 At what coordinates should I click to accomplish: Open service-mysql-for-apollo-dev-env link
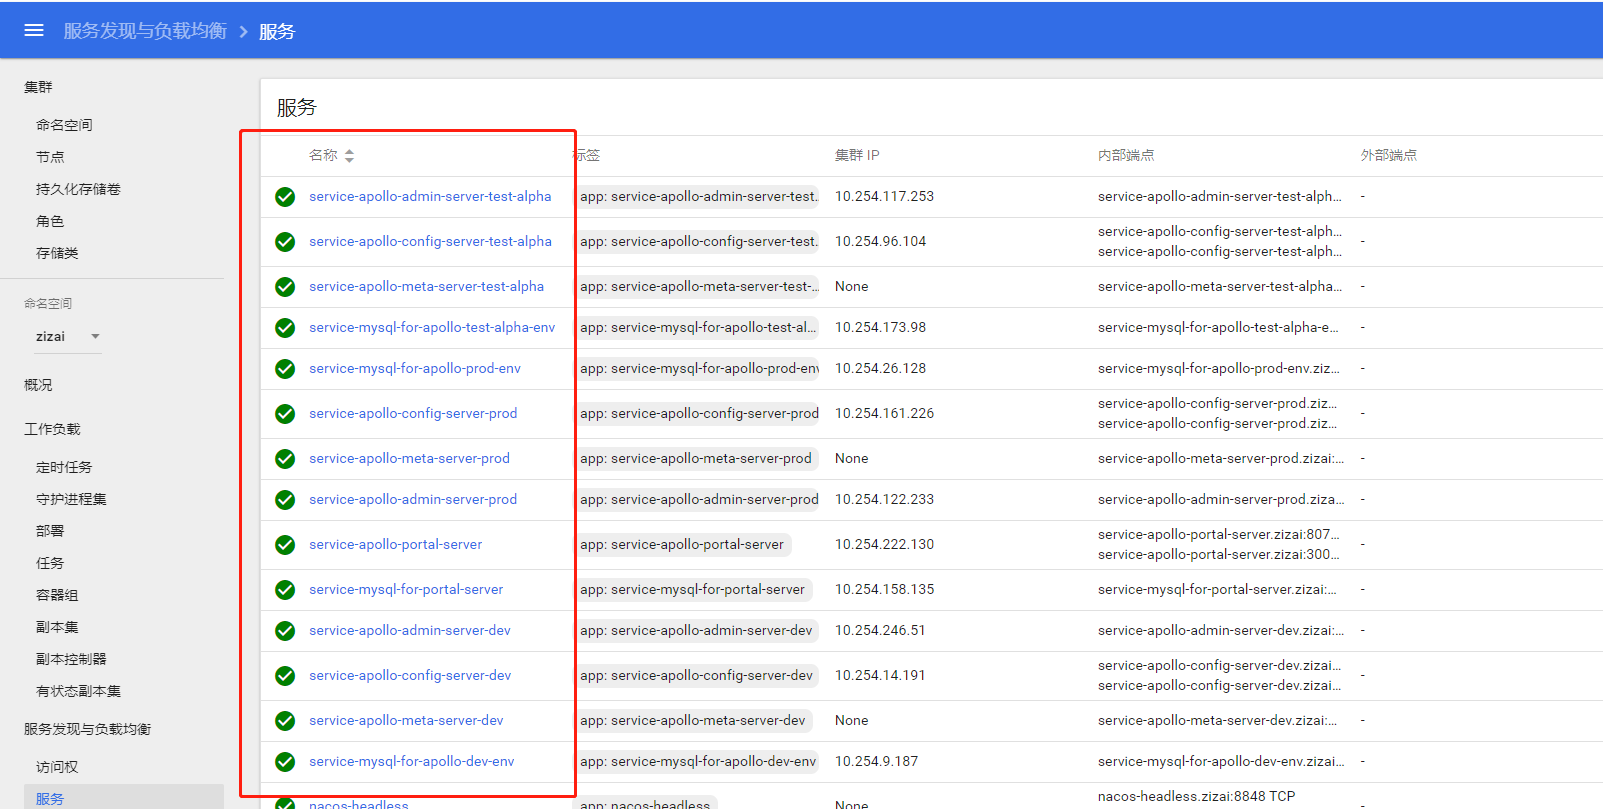click(412, 761)
